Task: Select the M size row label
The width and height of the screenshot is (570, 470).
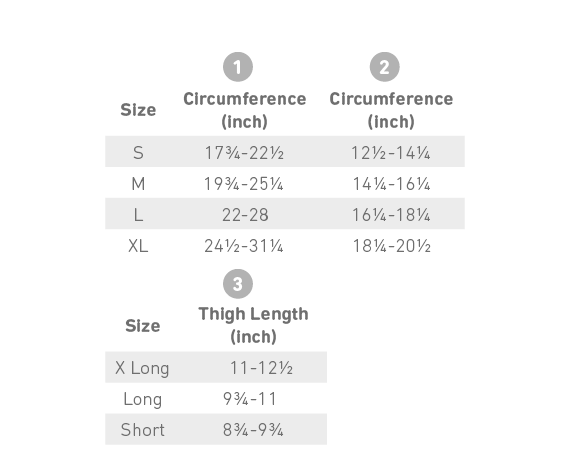Action: [x=138, y=184]
